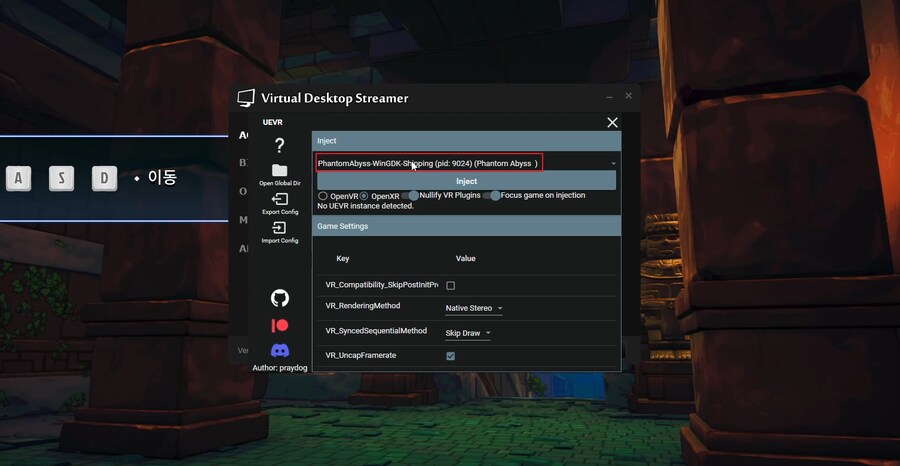
Task: Open the Discord icon in sidebar
Action: (280, 350)
